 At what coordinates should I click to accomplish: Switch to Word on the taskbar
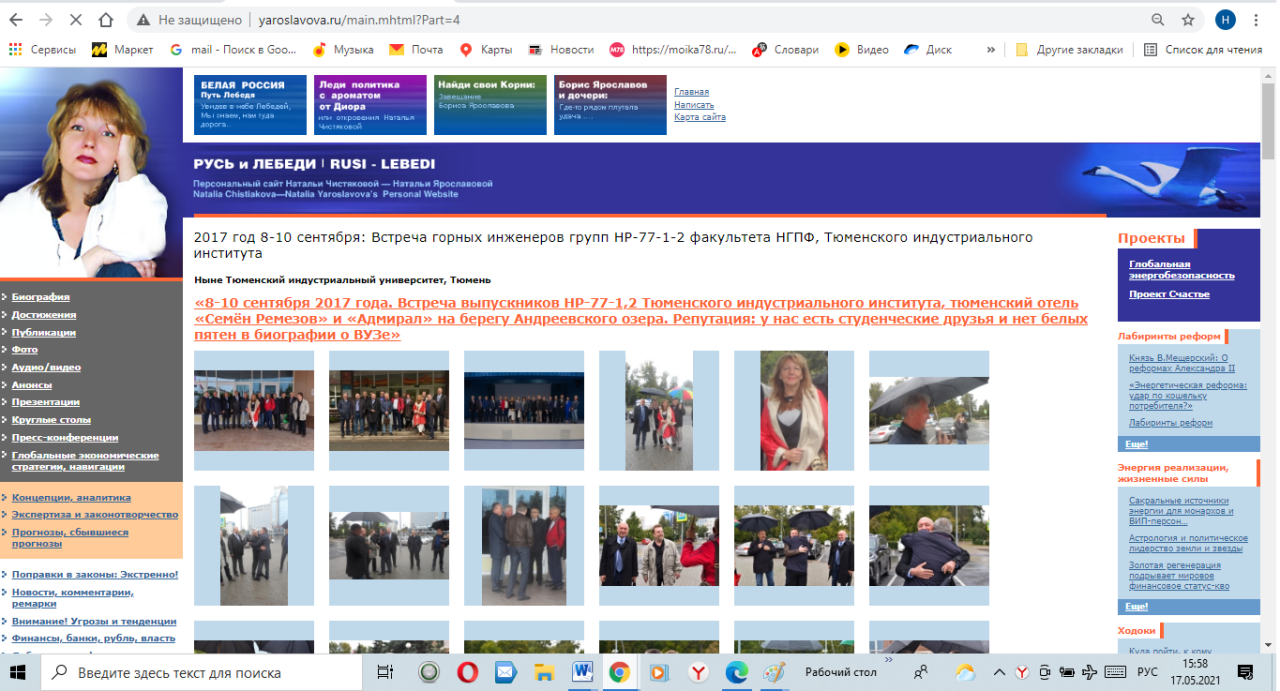(581, 672)
